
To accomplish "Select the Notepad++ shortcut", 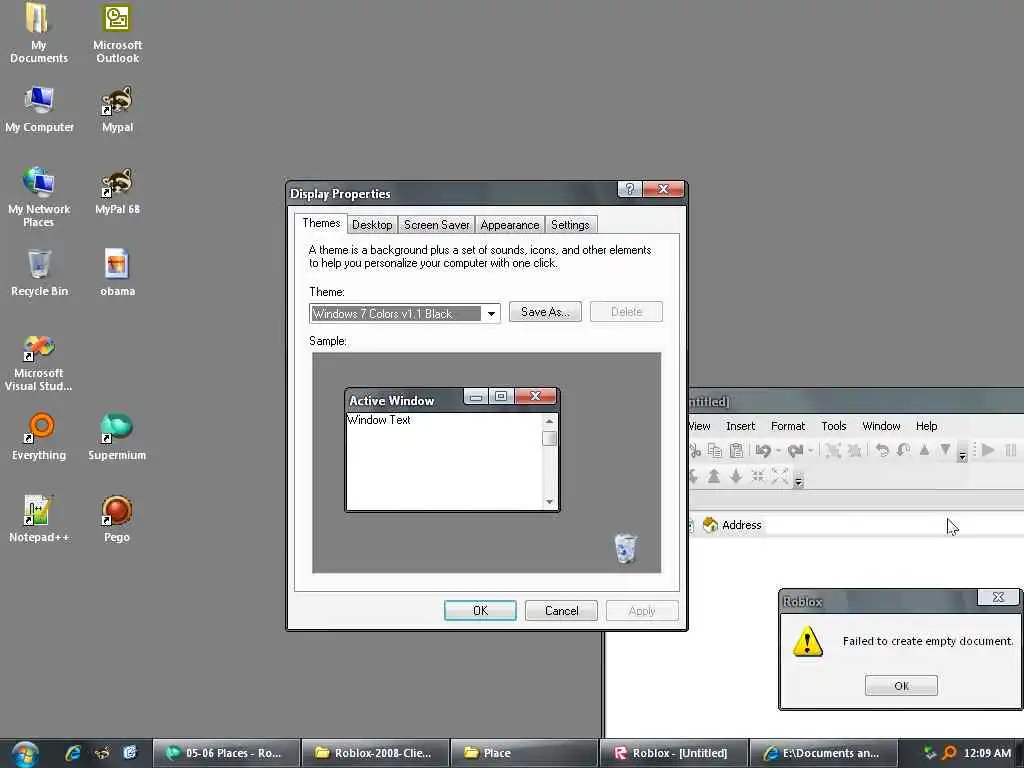I will coord(38,519).
